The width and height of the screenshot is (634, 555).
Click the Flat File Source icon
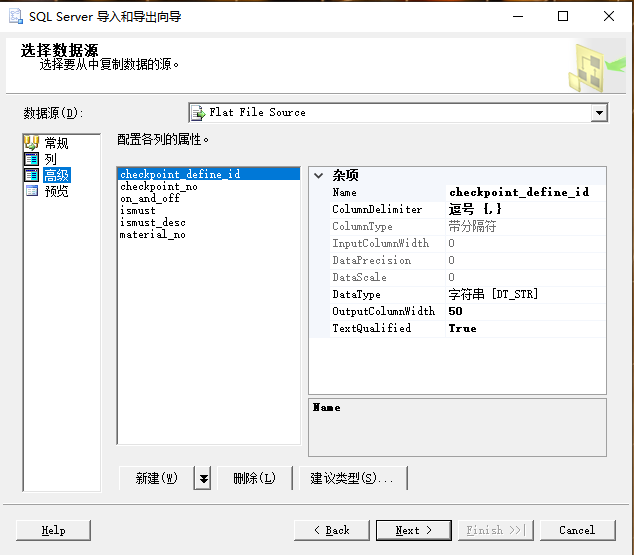click(198, 113)
